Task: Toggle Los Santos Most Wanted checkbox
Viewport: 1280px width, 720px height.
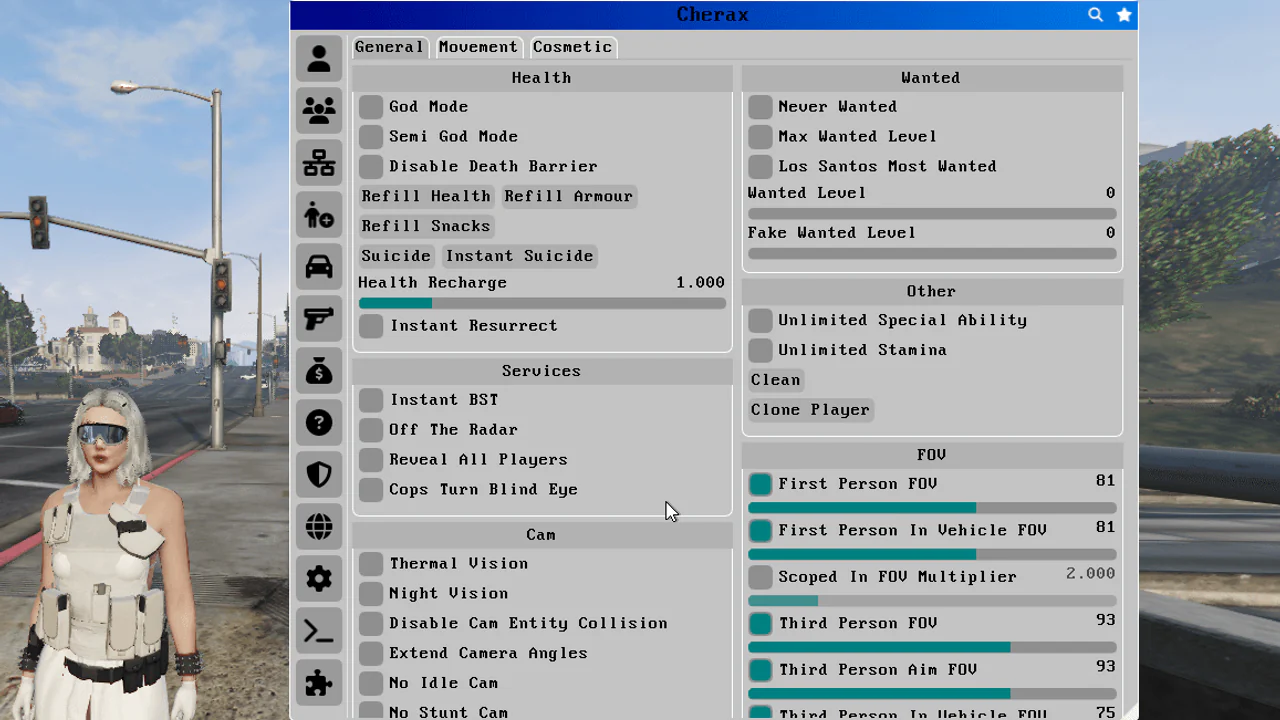Action: pos(760,167)
